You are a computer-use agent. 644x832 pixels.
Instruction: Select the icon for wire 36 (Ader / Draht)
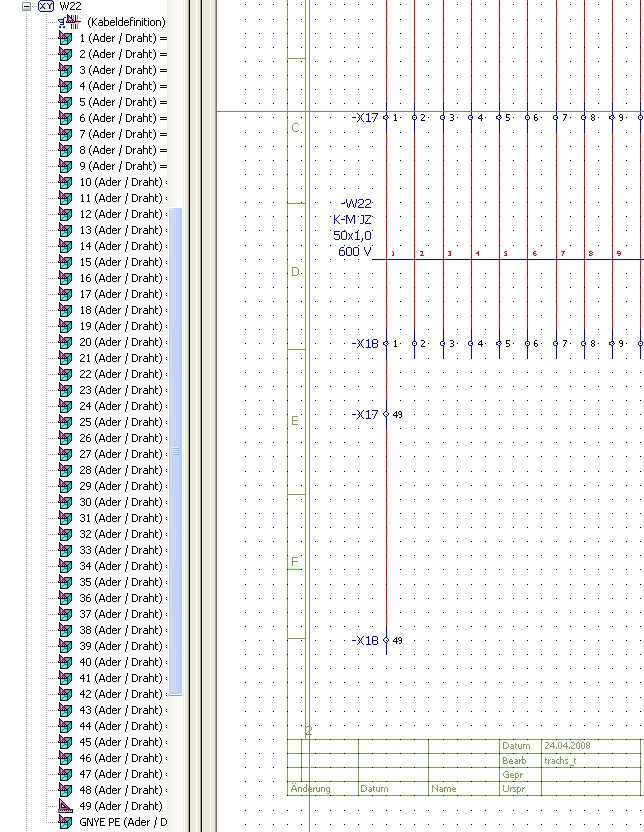(65, 598)
